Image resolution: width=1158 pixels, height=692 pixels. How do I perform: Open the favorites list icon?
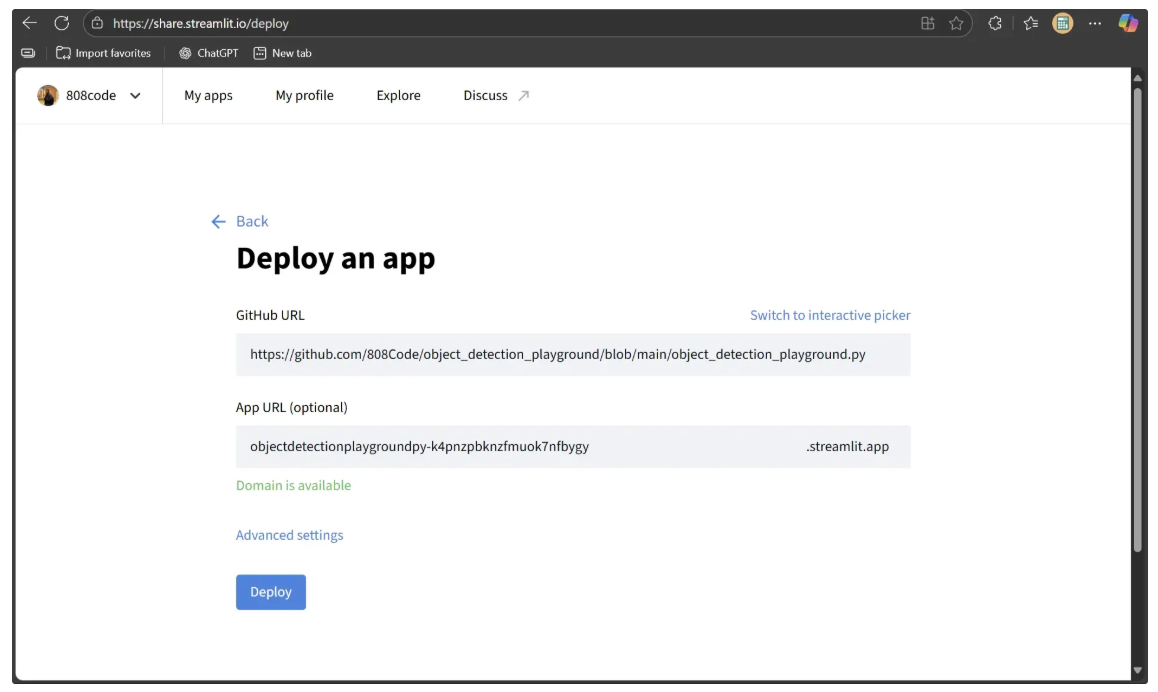point(1031,24)
